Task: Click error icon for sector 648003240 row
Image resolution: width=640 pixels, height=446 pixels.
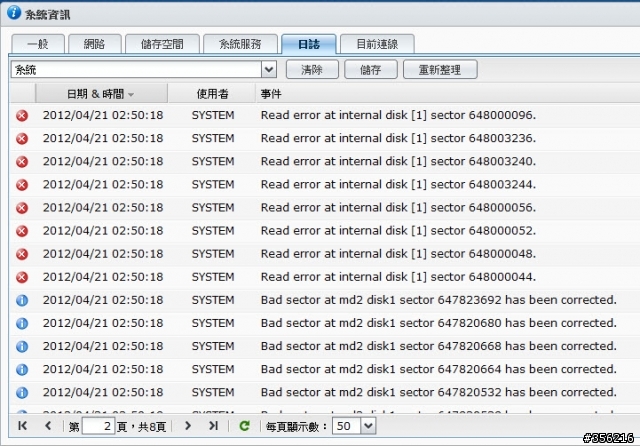Action: pos(22,162)
